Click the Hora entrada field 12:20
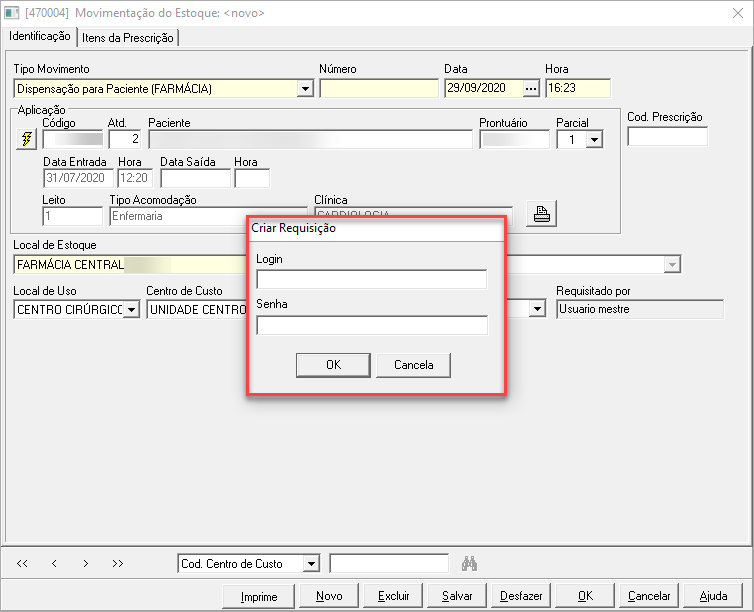This screenshot has height=612, width=754. click(x=135, y=178)
